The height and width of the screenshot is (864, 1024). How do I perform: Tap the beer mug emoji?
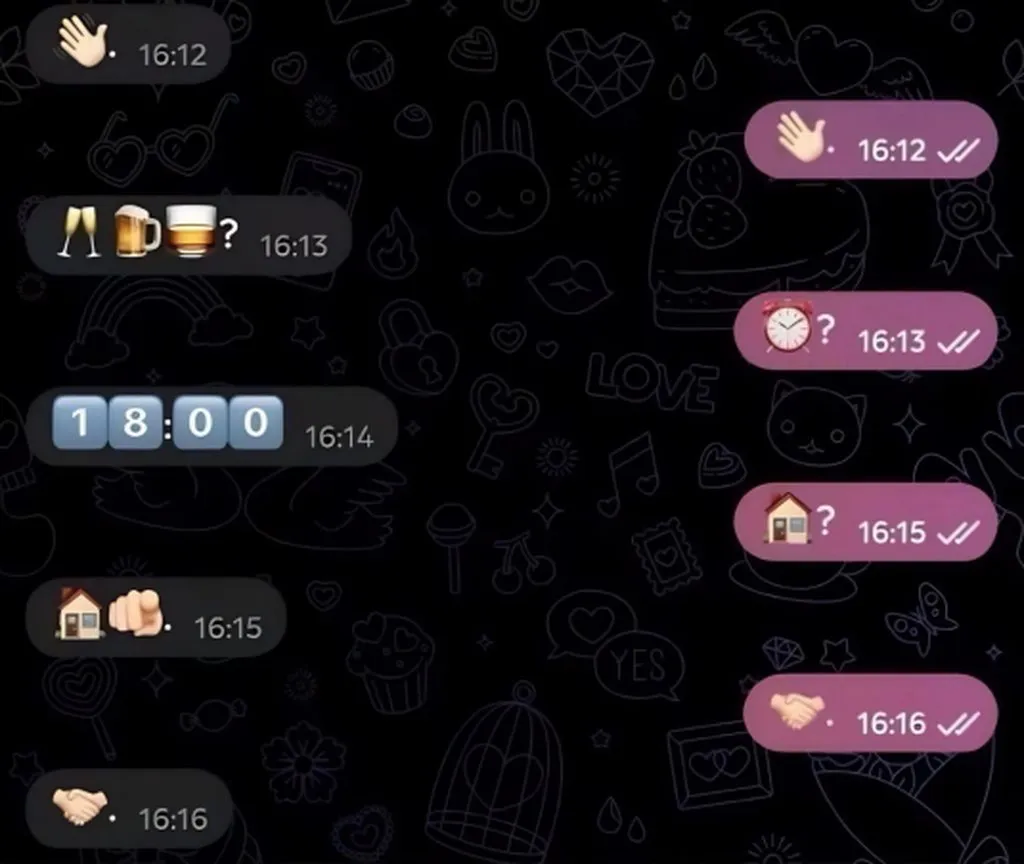click(x=136, y=231)
